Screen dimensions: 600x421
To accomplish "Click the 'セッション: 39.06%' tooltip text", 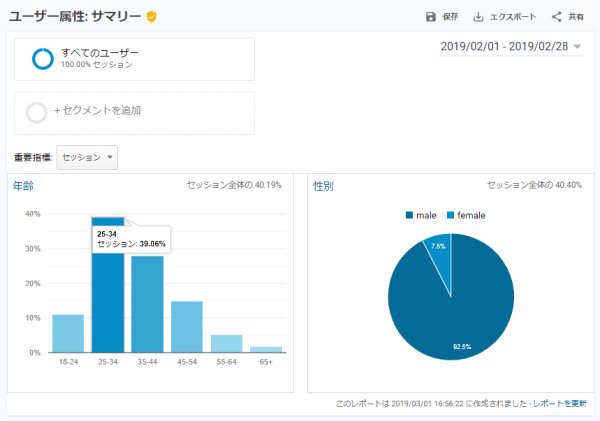I will click(x=131, y=244).
